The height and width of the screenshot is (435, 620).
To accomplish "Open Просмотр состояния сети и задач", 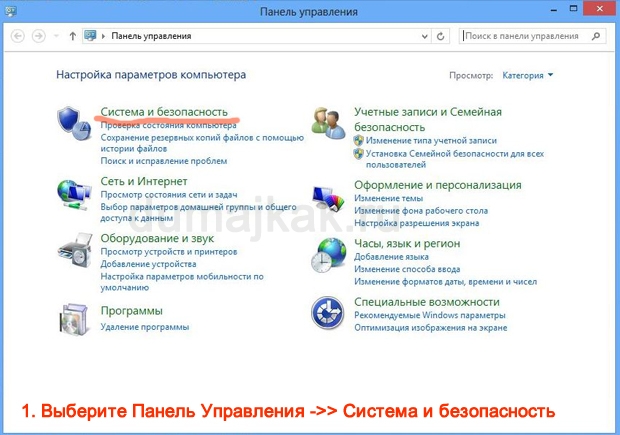I will pyautogui.click(x=169, y=195).
